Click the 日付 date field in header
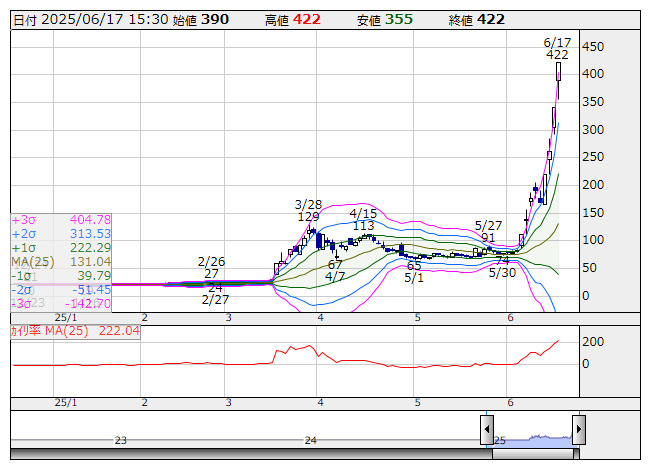653x470 pixels. 90,19
